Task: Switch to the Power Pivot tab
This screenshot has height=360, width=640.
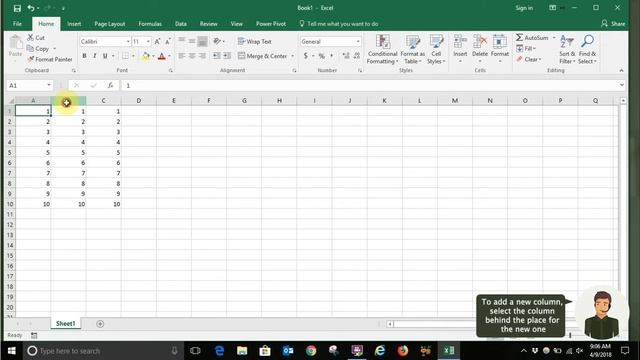Action: [271, 24]
